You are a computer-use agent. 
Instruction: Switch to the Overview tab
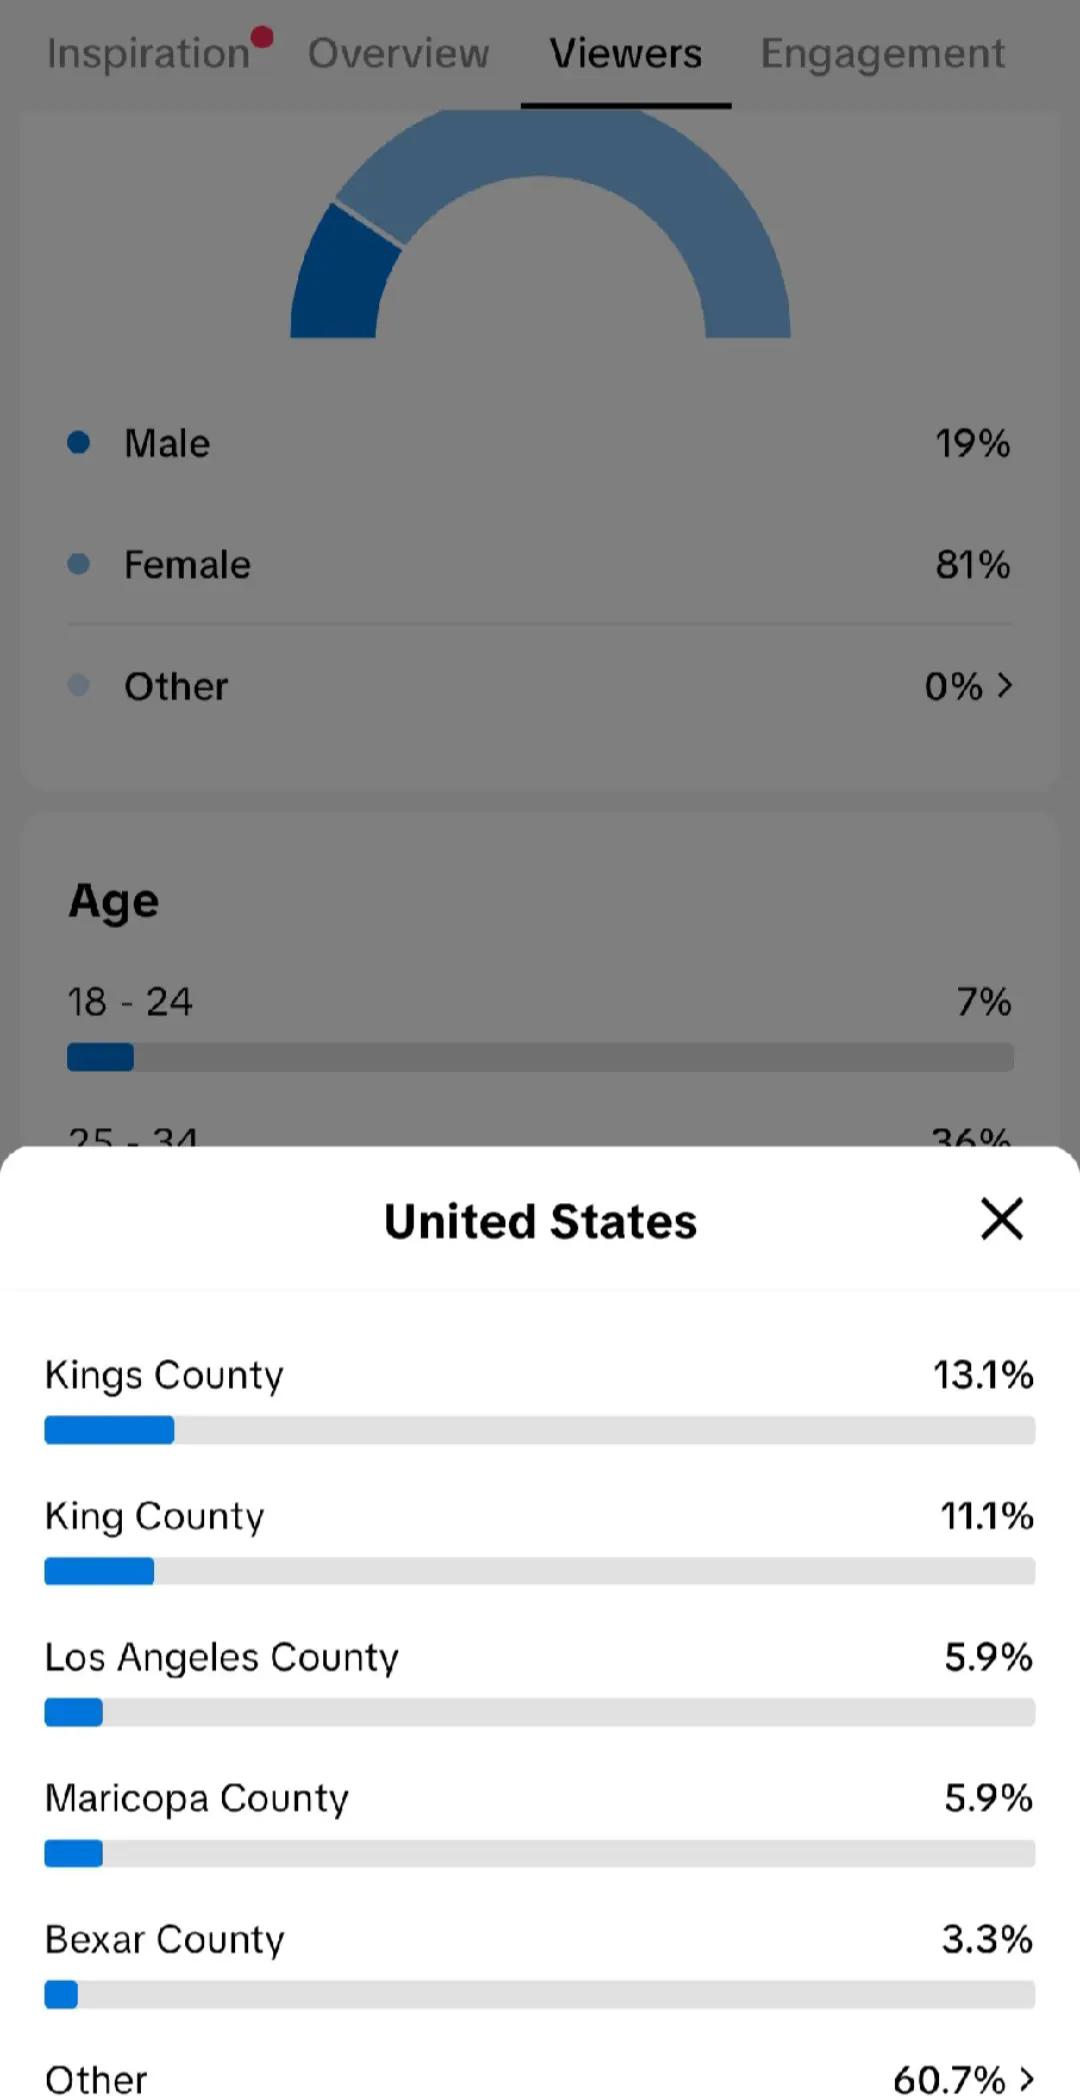[398, 54]
